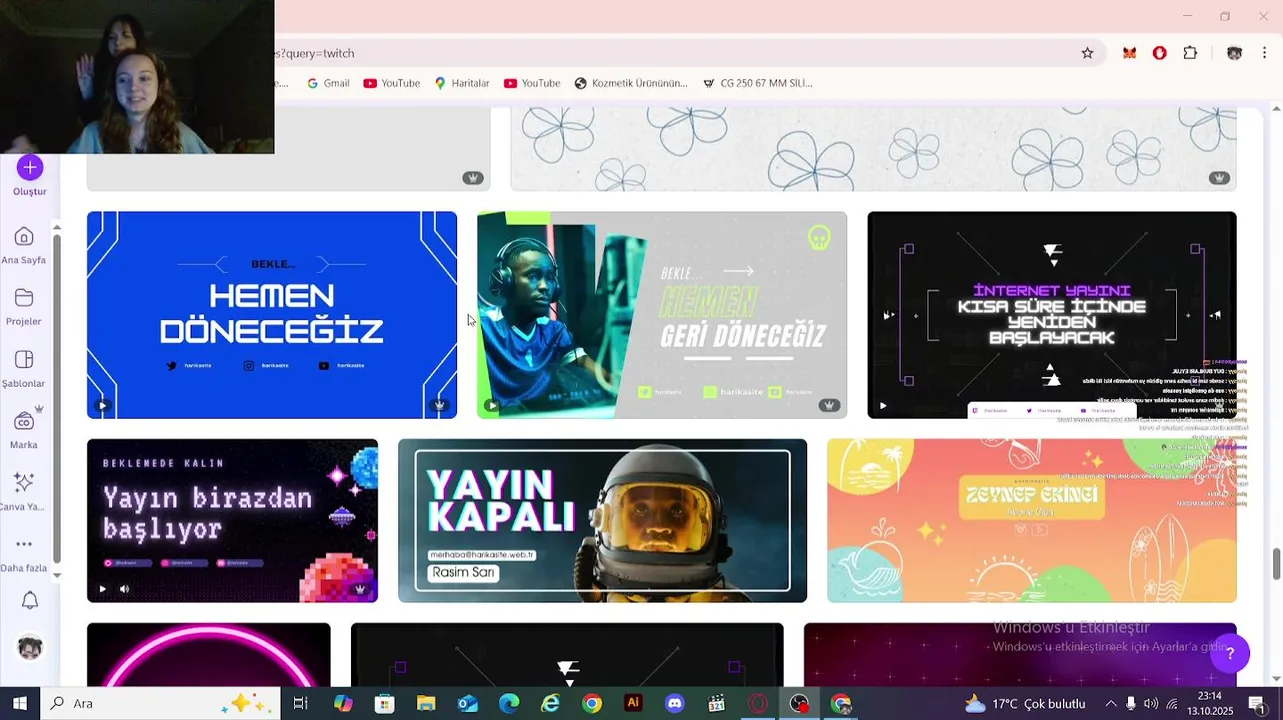
Task: Open File Explorer from taskbar
Action: (x=426, y=703)
